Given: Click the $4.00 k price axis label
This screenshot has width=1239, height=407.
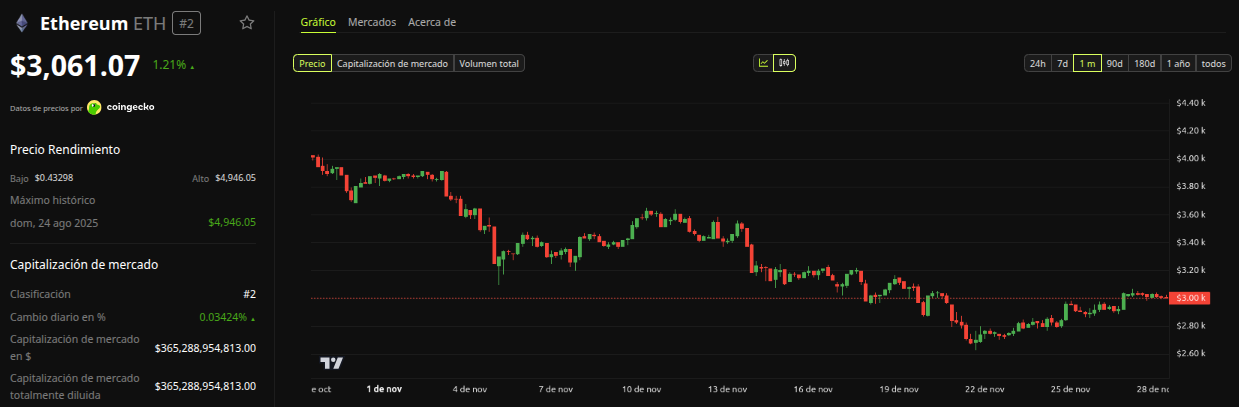Looking at the screenshot, I should click(x=1192, y=158).
